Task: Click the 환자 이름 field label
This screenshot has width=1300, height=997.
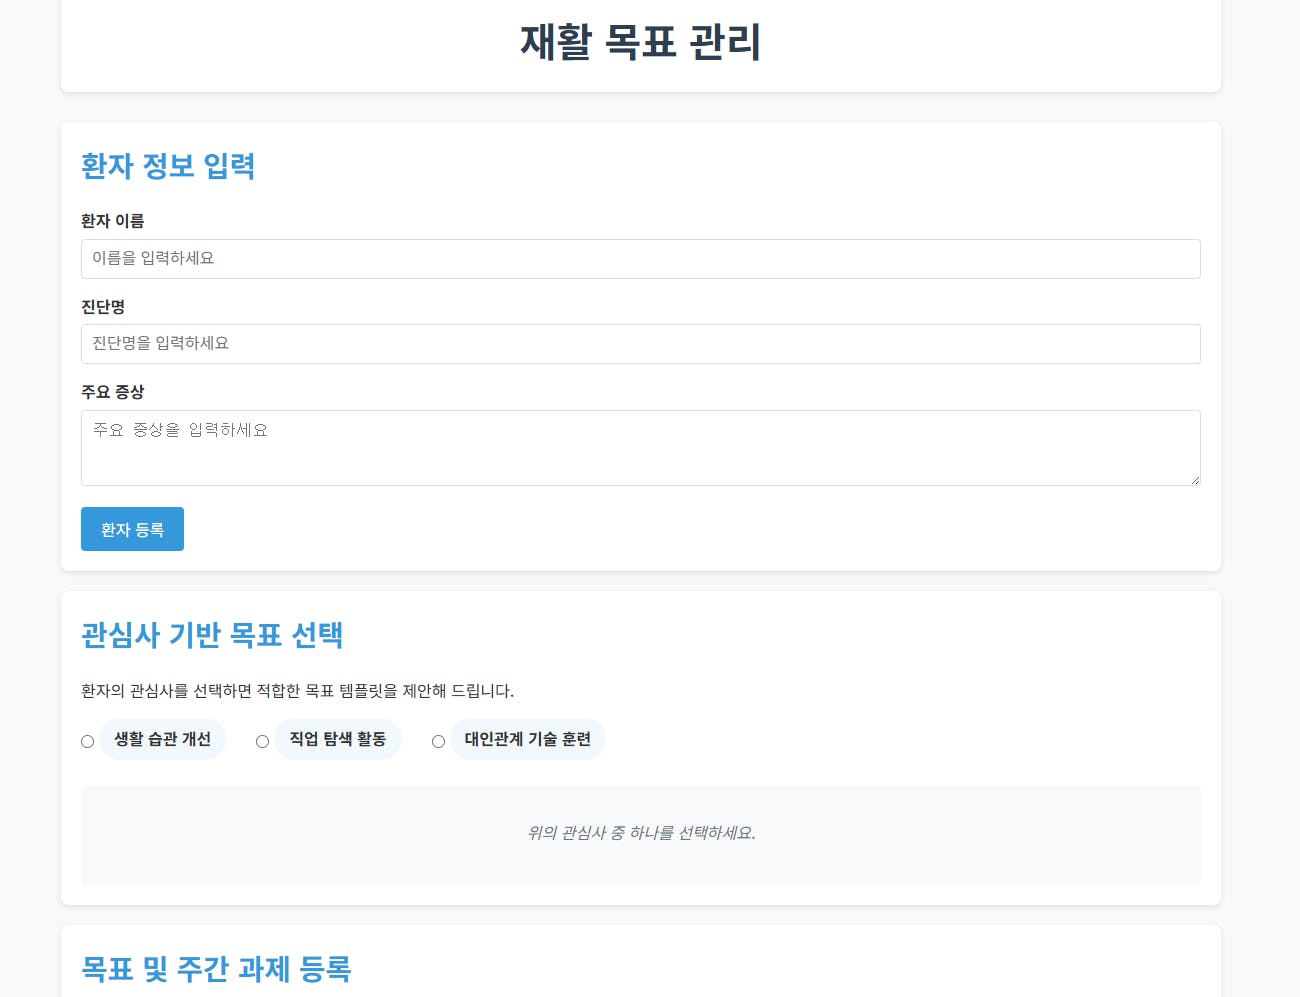Action: (x=112, y=221)
